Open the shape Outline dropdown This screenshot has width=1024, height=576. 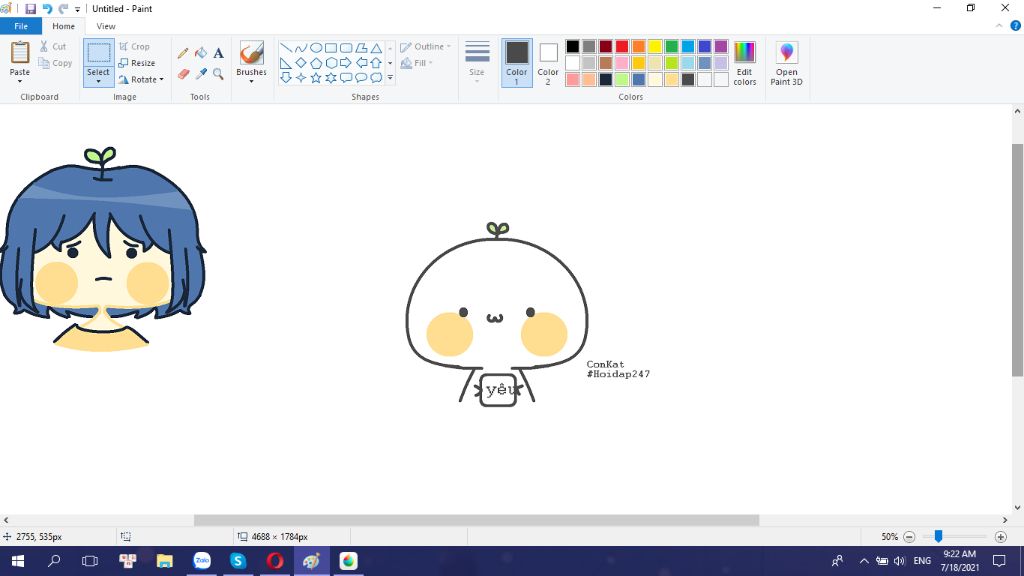(x=425, y=46)
